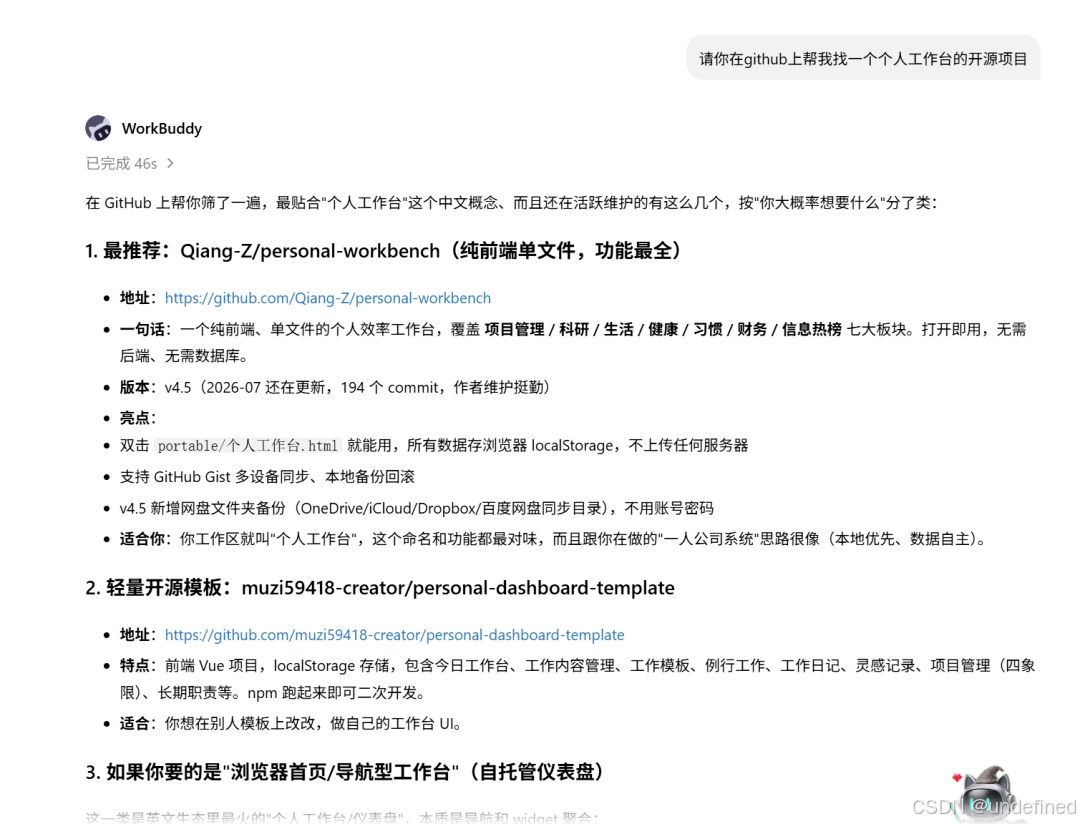Click the 一句话 description bullet
1080x824 pixels.
coord(573,342)
